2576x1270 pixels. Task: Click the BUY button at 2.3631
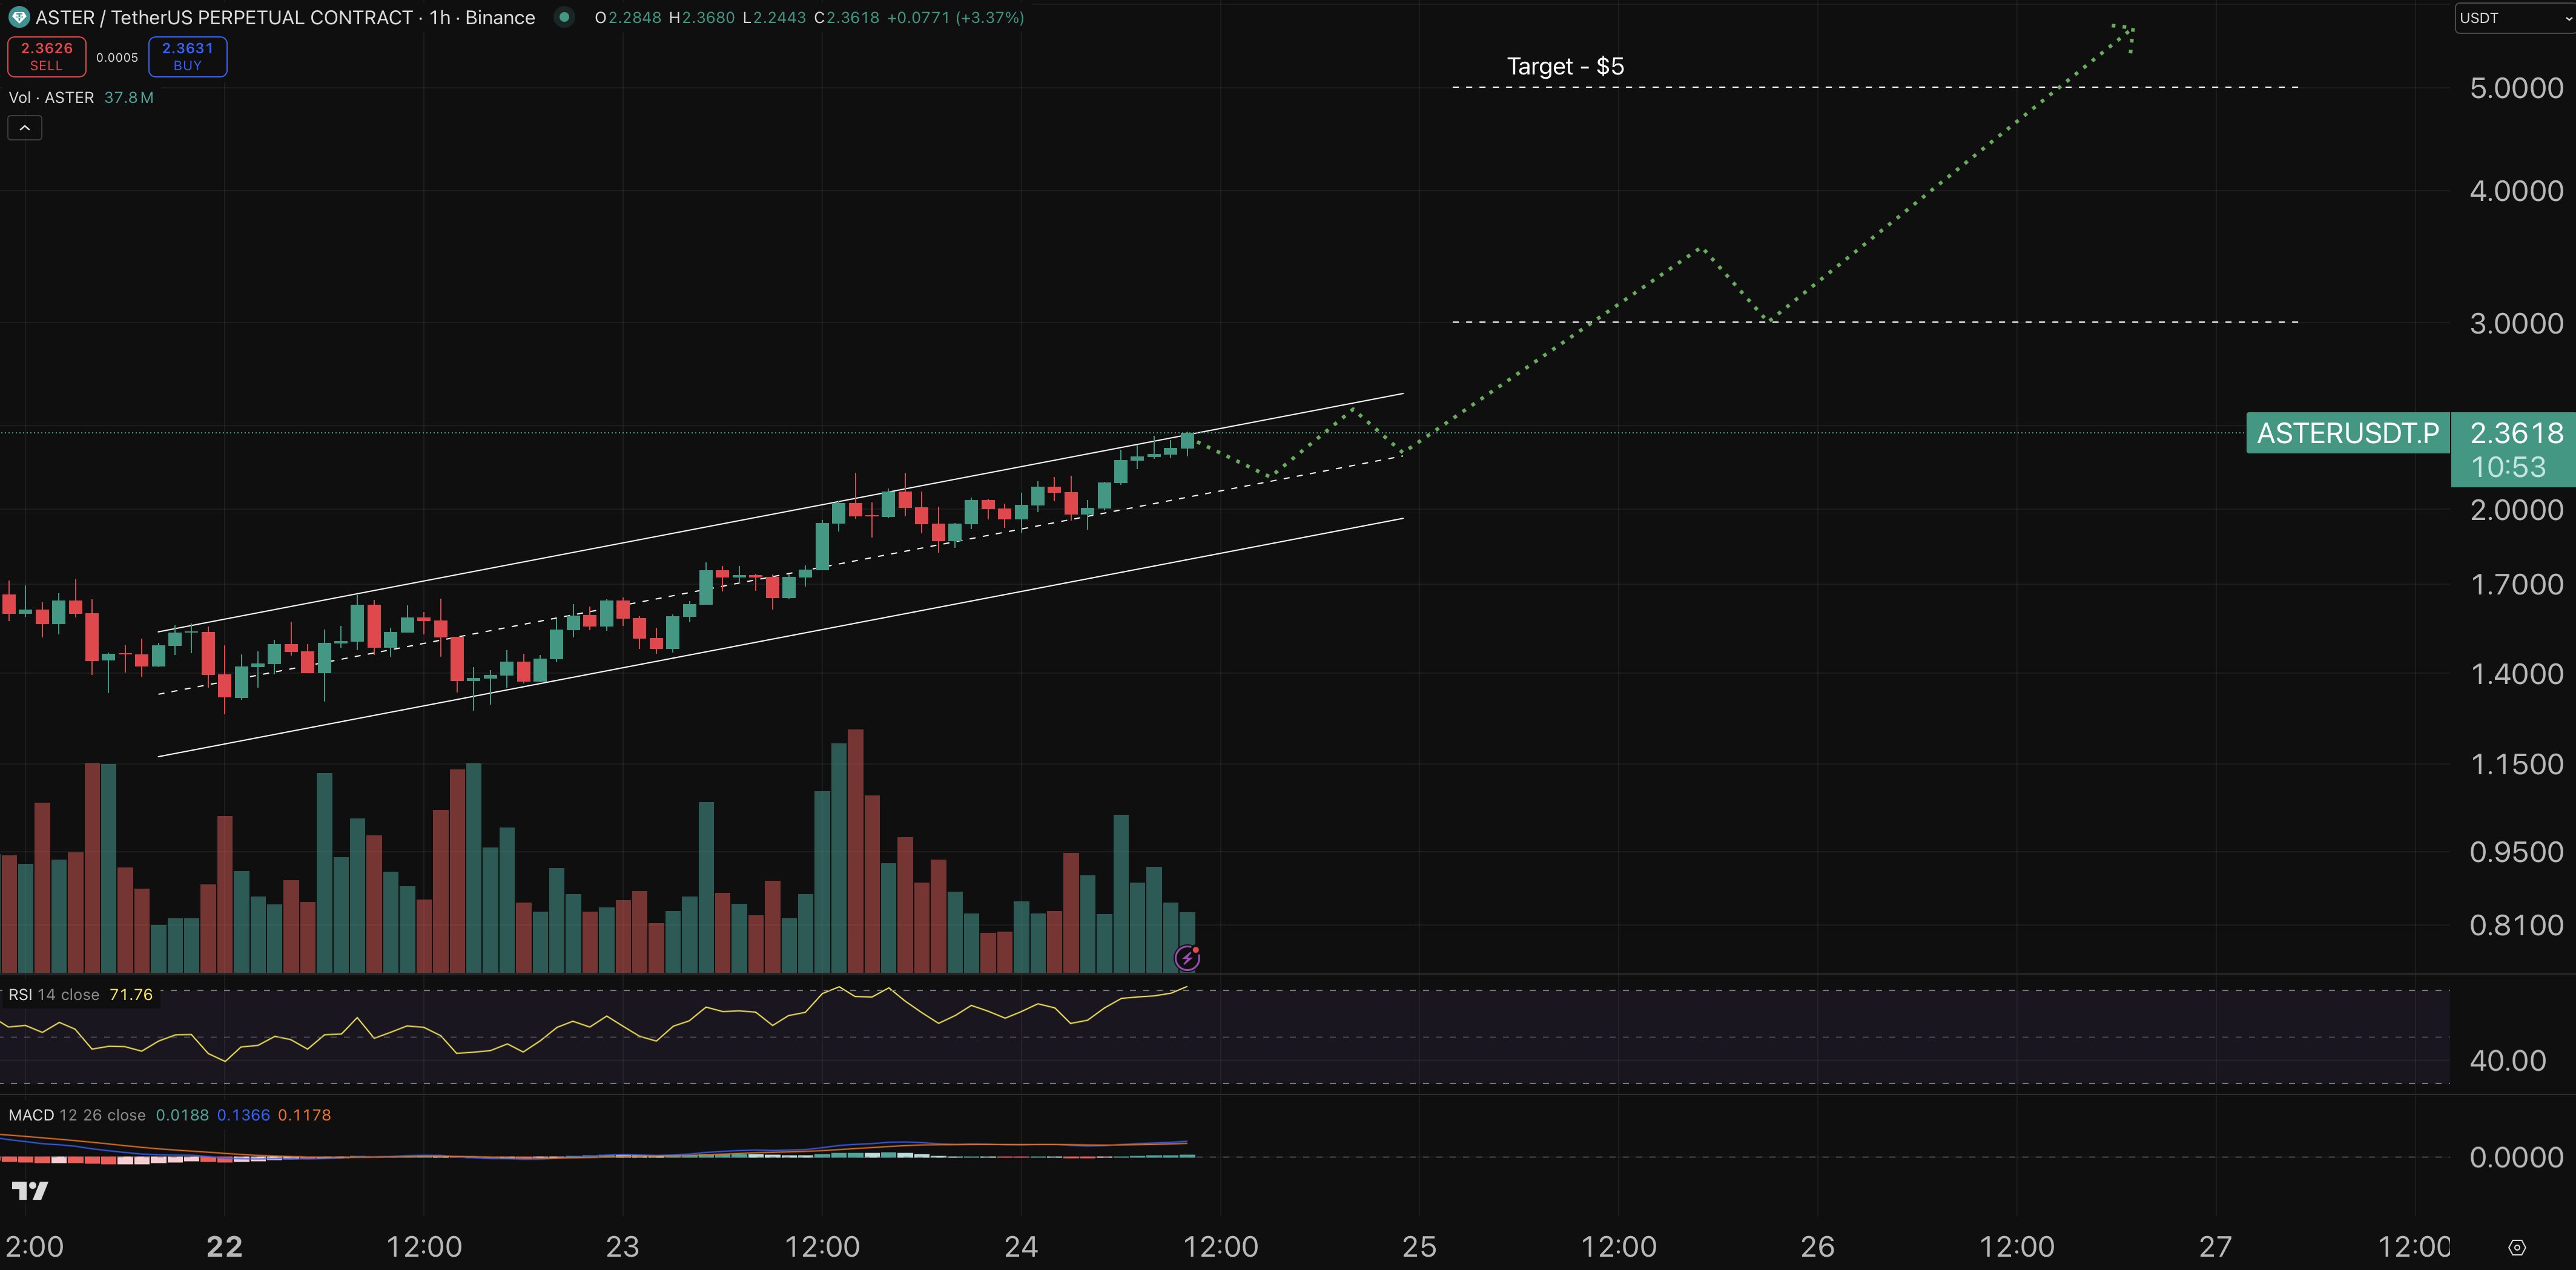pyautogui.click(x=187, y=56)
